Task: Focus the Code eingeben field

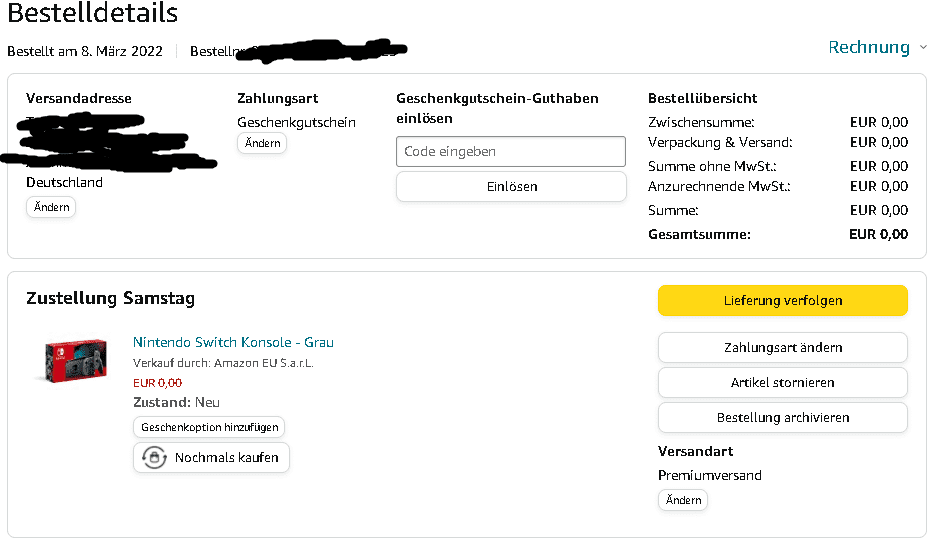Action: pyautogui.click(x=510, y=152)
